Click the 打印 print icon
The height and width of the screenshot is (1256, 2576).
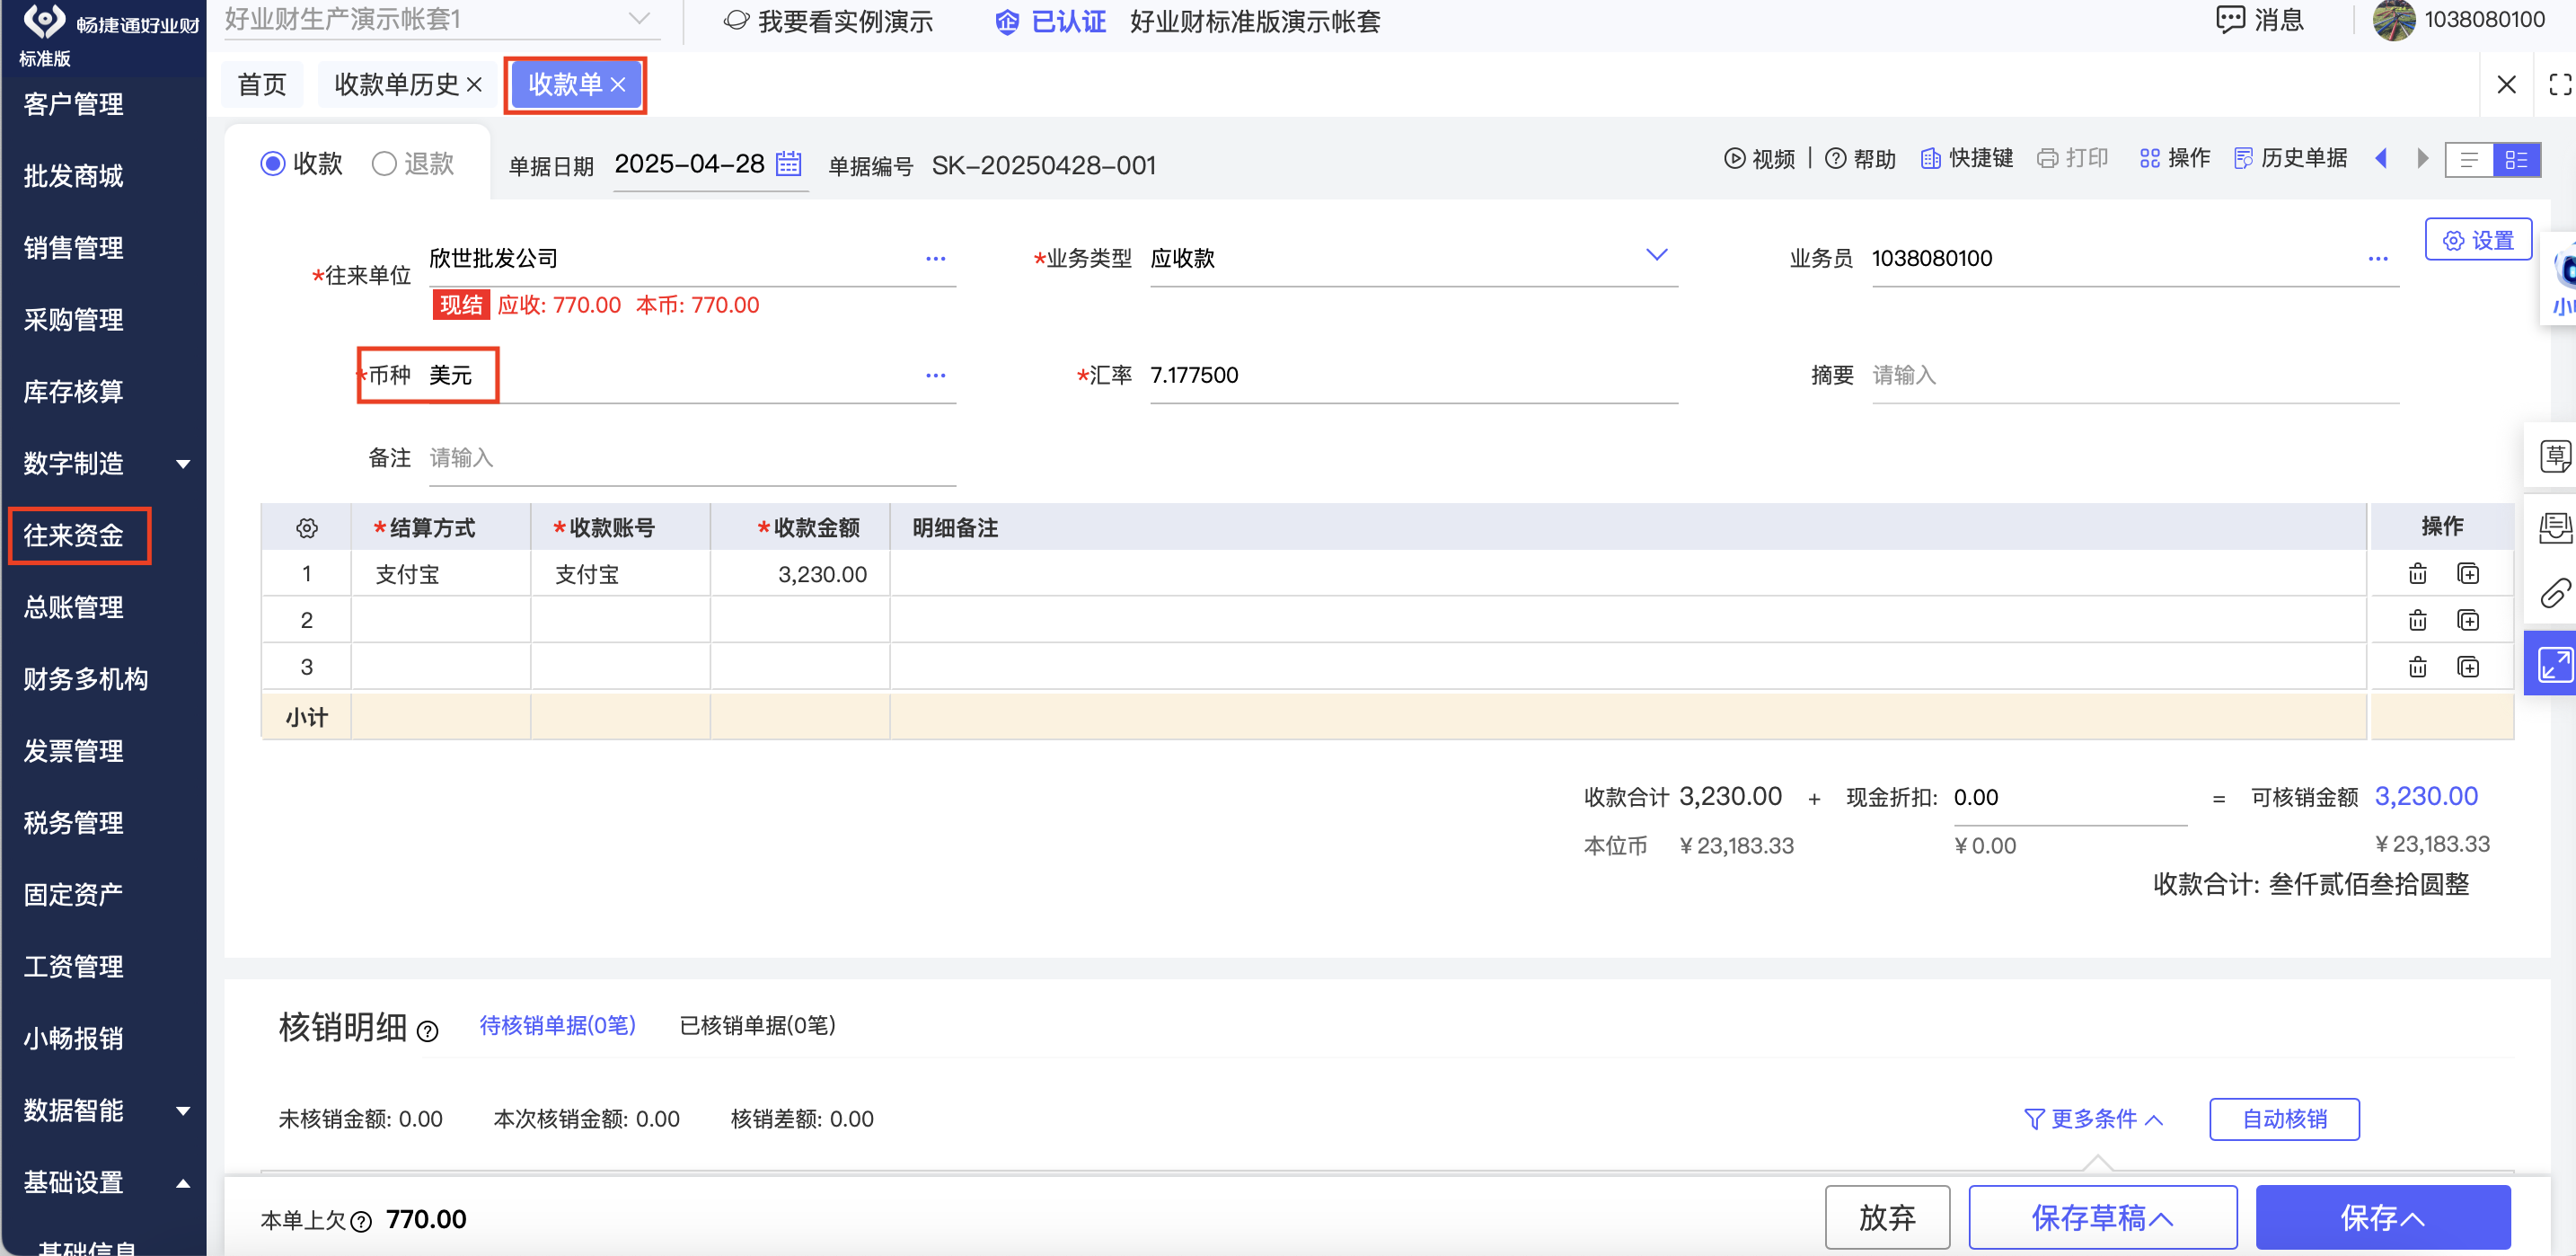coord(2047,158)
